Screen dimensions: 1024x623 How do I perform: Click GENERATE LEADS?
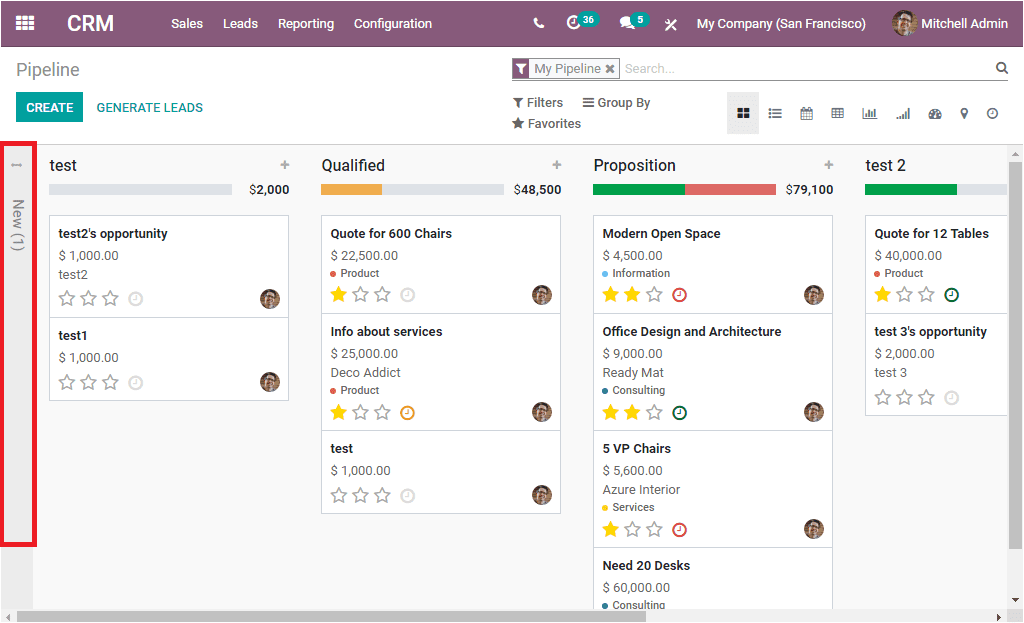tap(149, 106)
